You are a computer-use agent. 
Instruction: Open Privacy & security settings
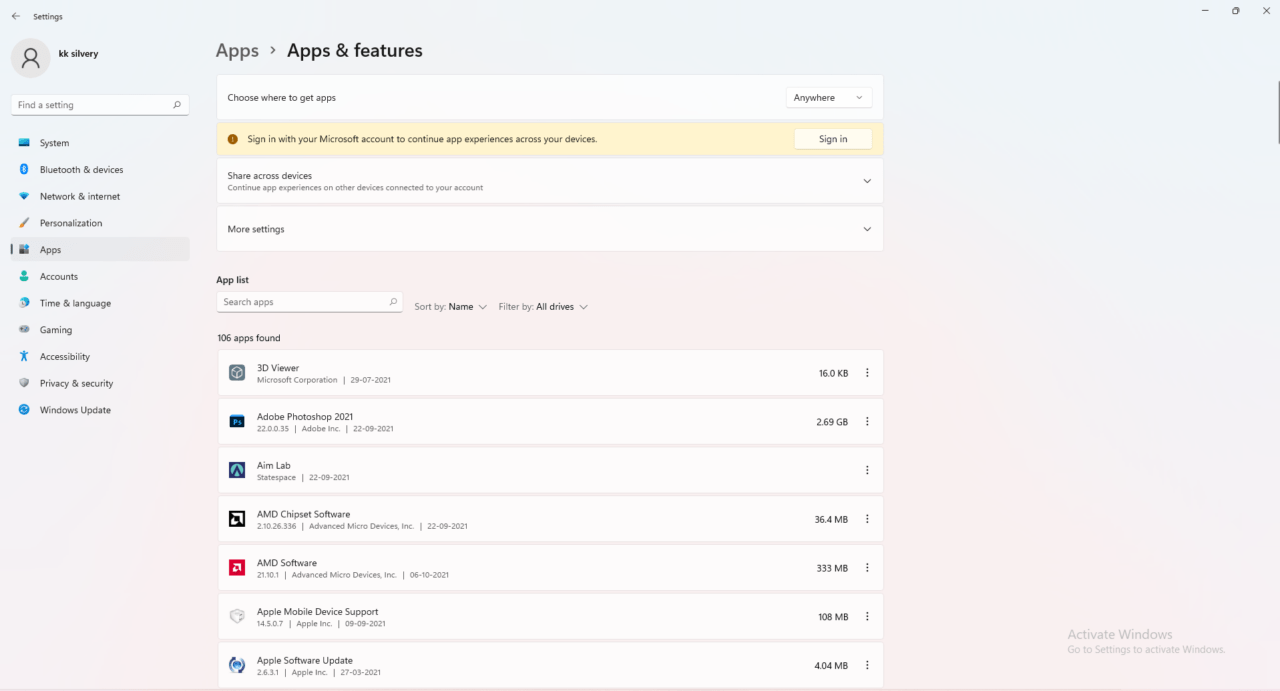(100, 383)
